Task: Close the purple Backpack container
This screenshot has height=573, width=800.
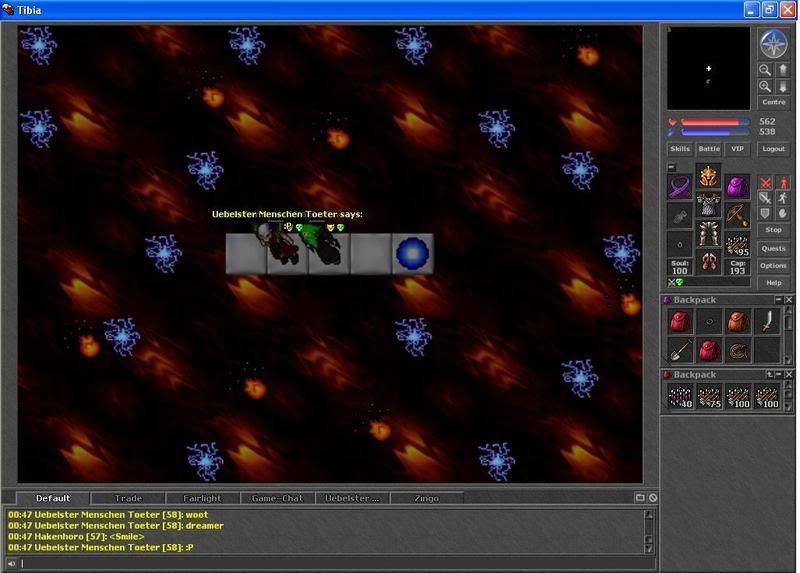Action: pyautogui.click(x=788, y=300)
